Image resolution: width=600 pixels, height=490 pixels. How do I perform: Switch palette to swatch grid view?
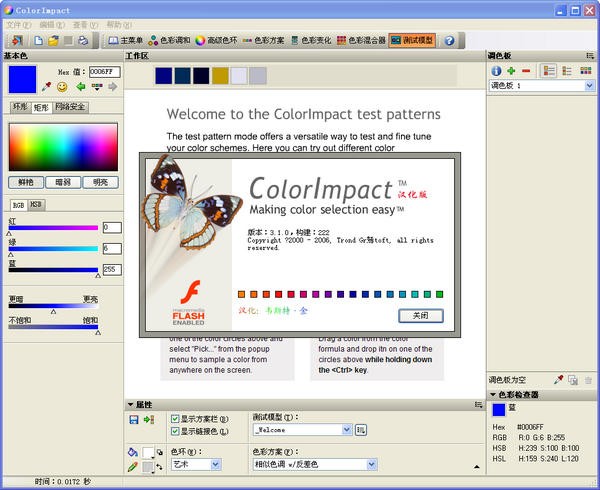(585, 71)
